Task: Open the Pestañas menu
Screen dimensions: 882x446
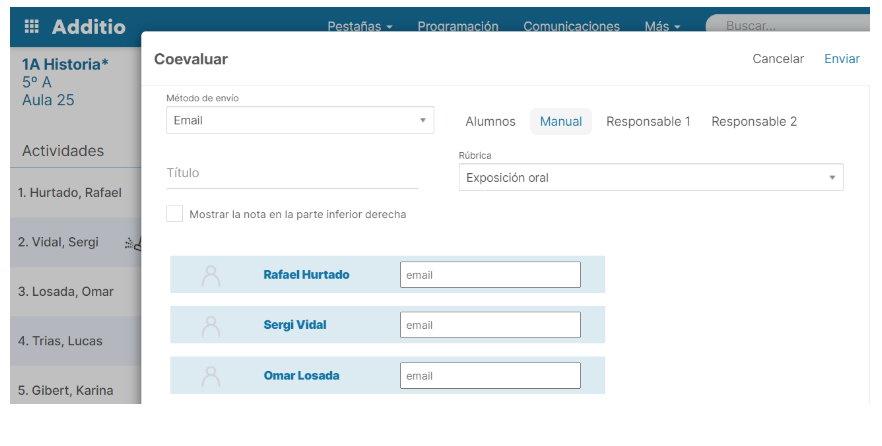Action: pyautogui.click(x=360, y=27)
